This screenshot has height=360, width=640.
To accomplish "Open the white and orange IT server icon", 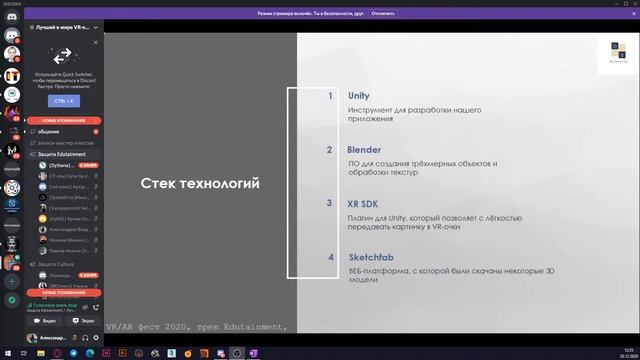I will (12, 76).
